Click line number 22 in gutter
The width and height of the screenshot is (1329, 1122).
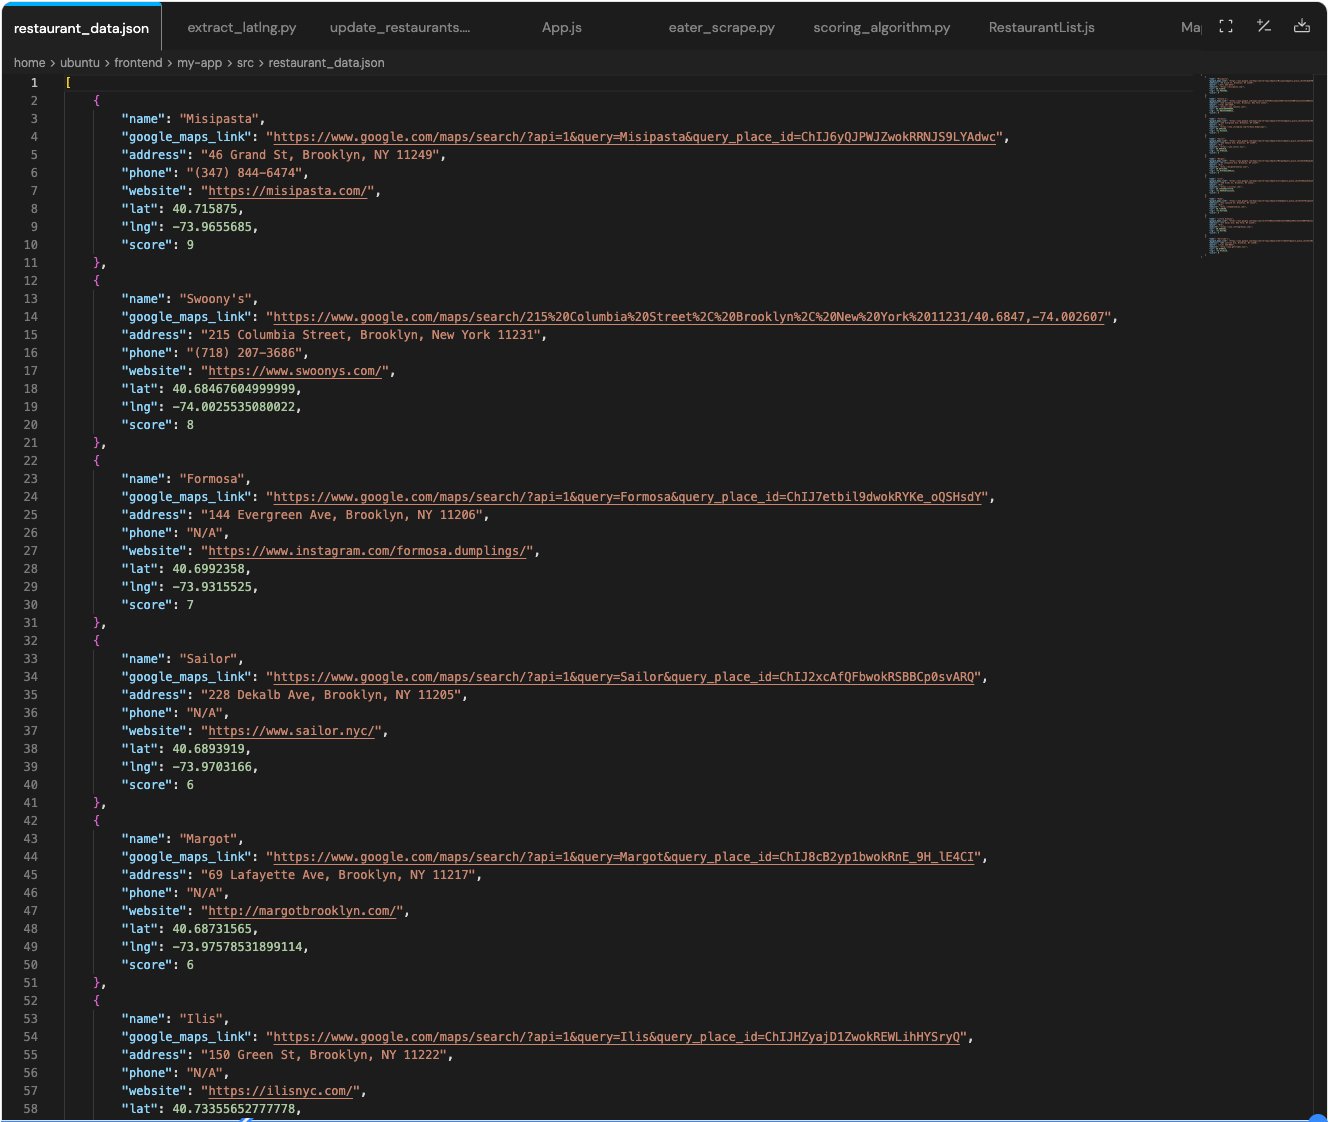point(30,461)
